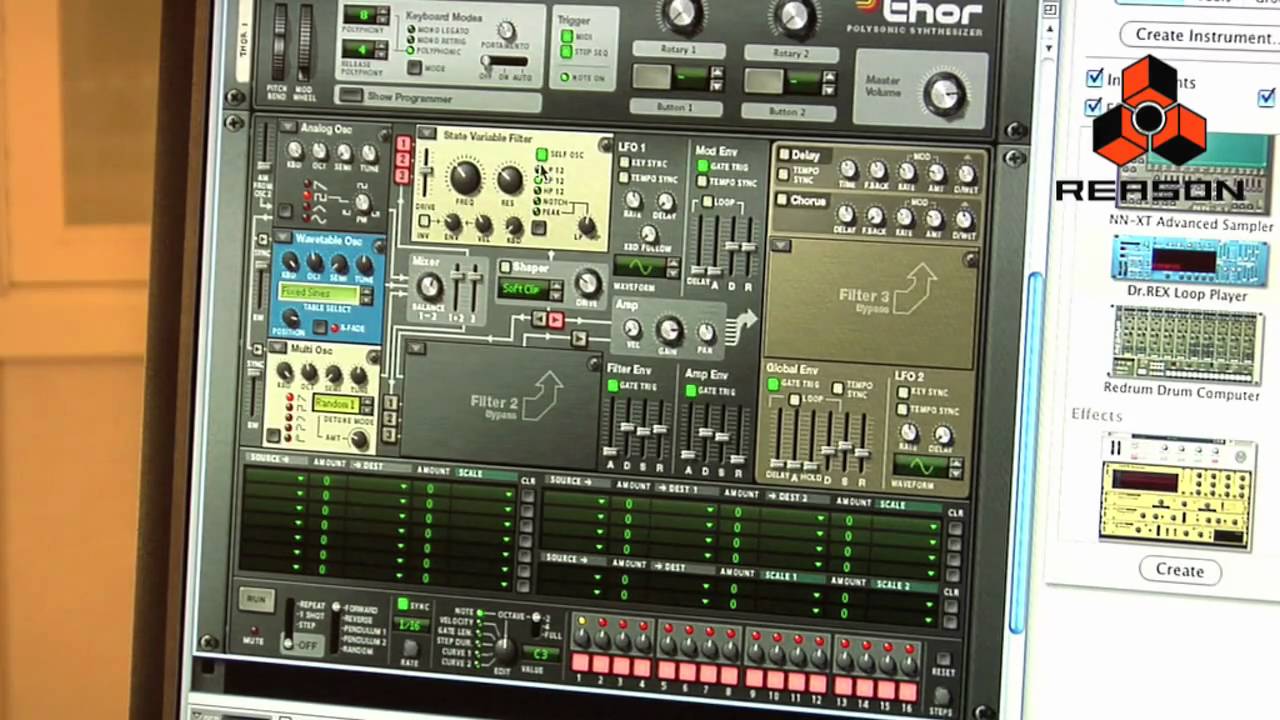Click the Wavetable Osc Position knob
This screenshot has height=720, width=1280.
(x=292, y=318)
